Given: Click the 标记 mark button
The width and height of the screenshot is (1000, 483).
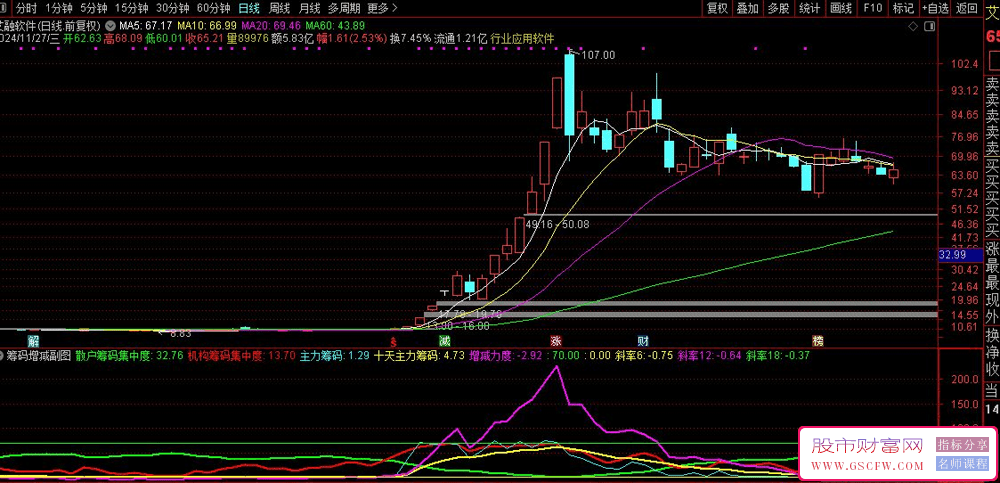Looking at the screenshot, I should [x=903, y=8].
